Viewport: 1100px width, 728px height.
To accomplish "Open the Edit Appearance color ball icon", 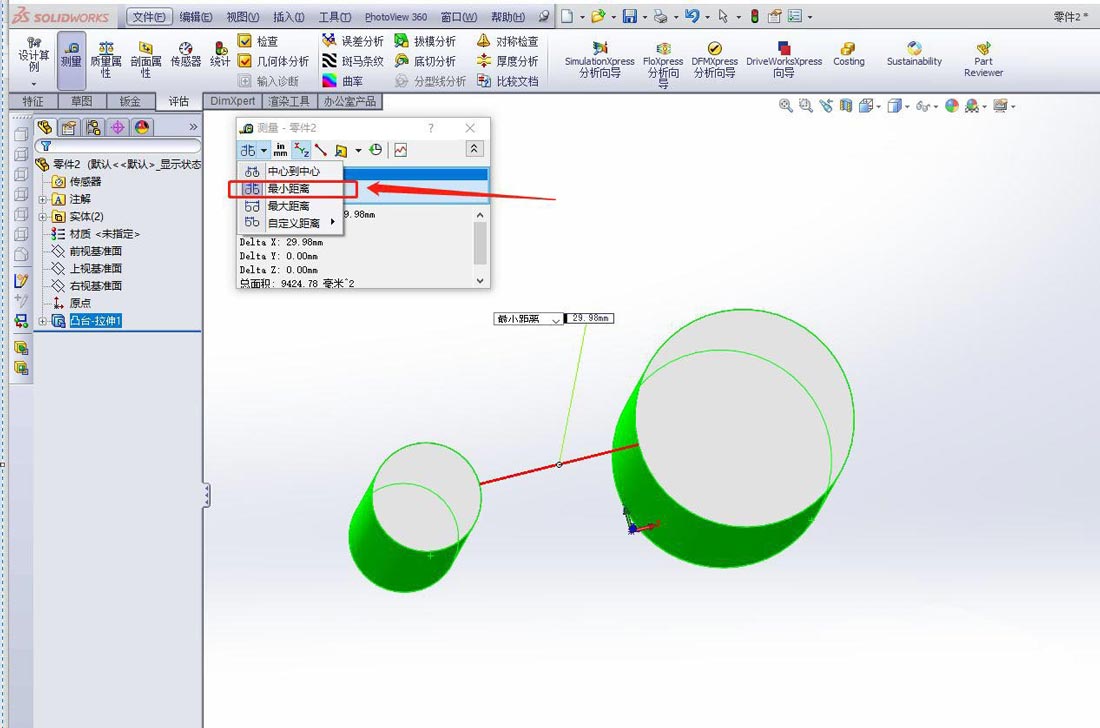I will point(951,105).
